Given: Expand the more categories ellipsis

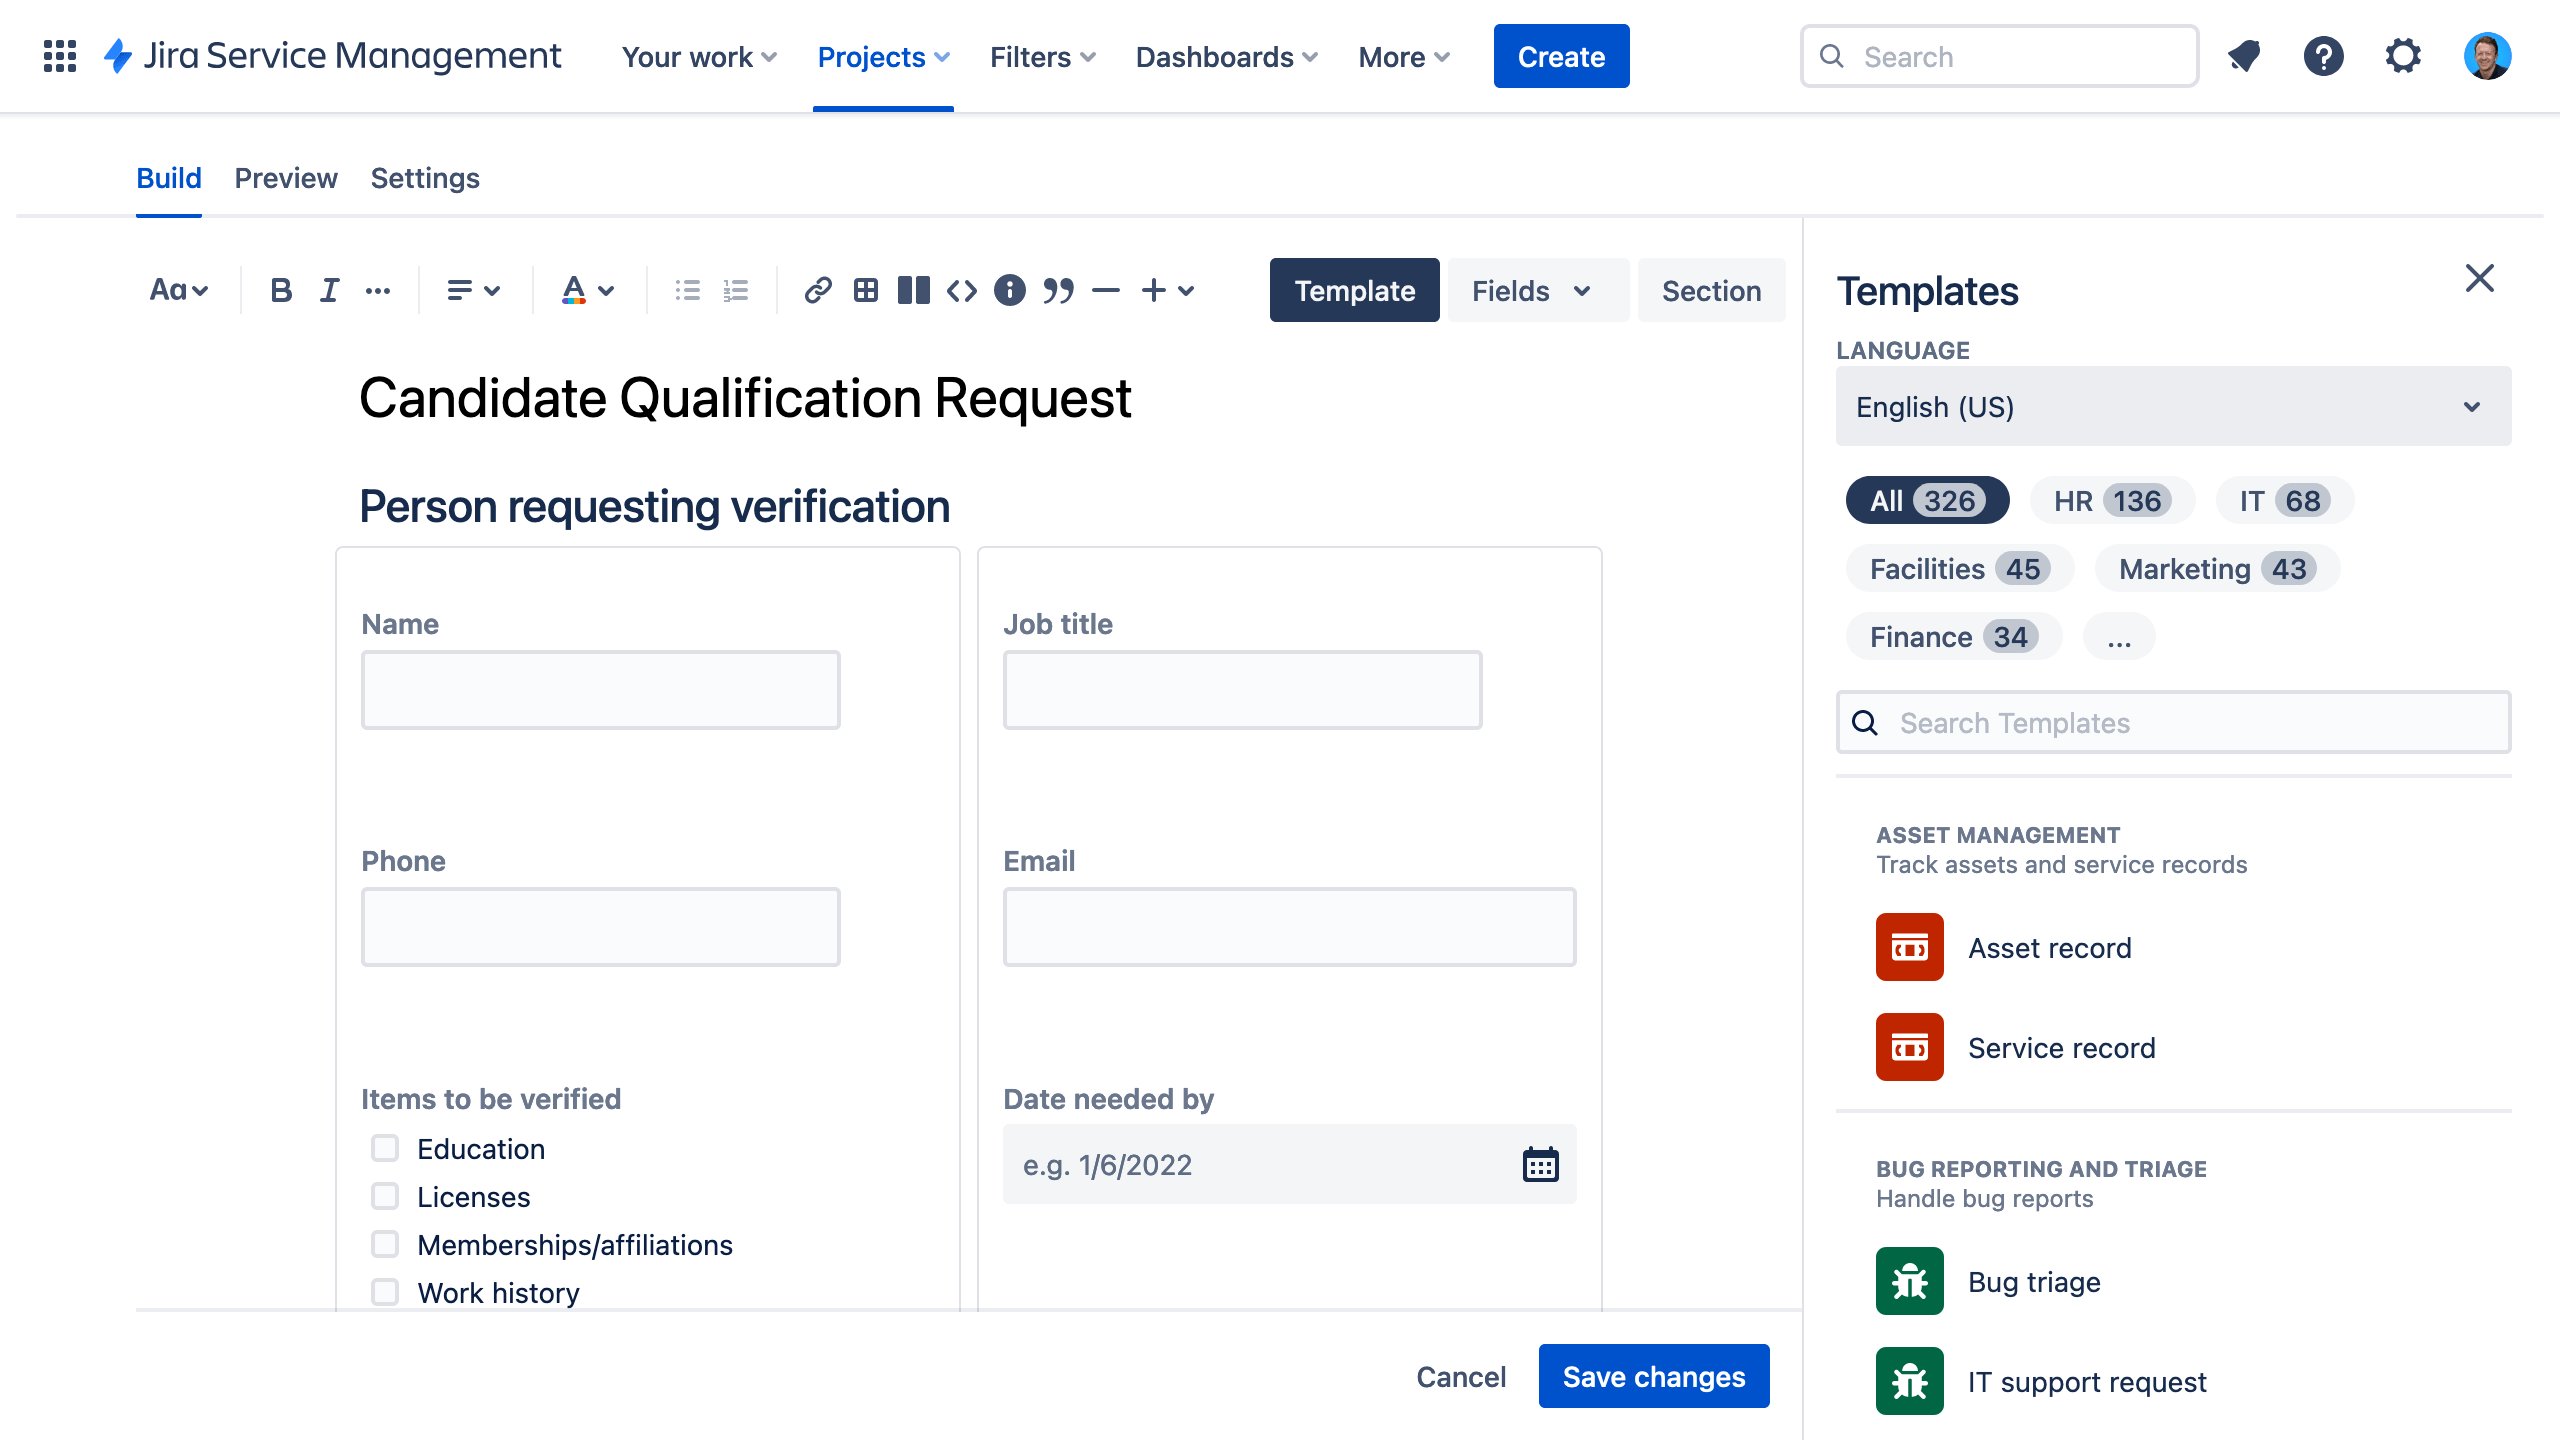Looking at the screenshot, I should pos(2119,636).
